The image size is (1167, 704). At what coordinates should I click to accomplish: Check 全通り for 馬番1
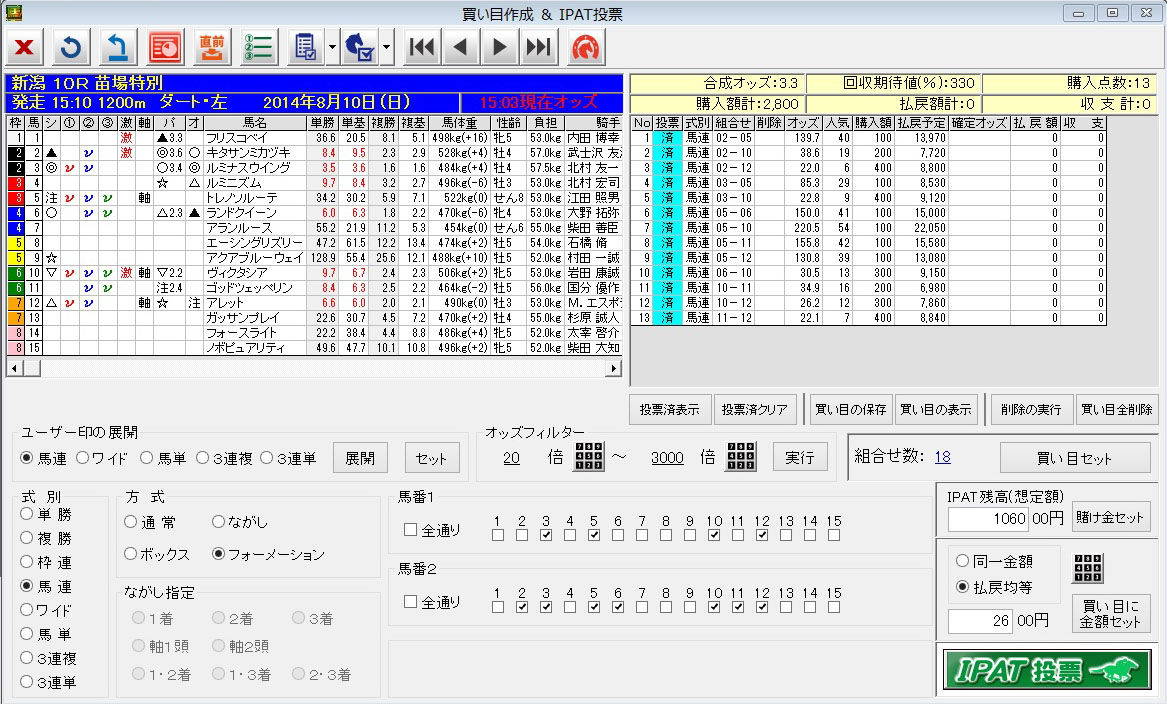tap(432, 530)
